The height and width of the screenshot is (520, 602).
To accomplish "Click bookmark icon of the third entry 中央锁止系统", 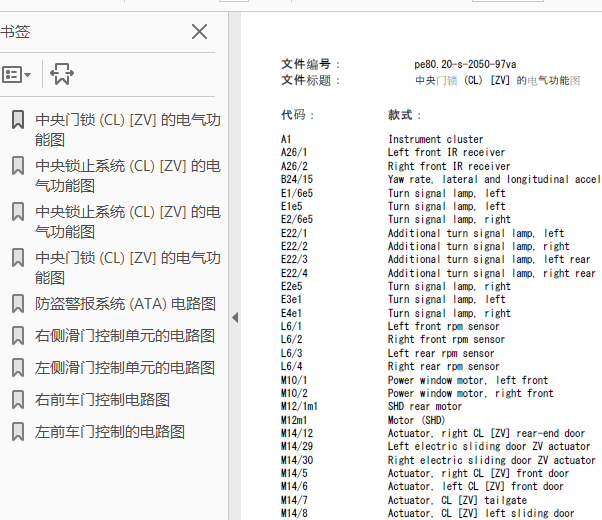I will click(18, 212).
